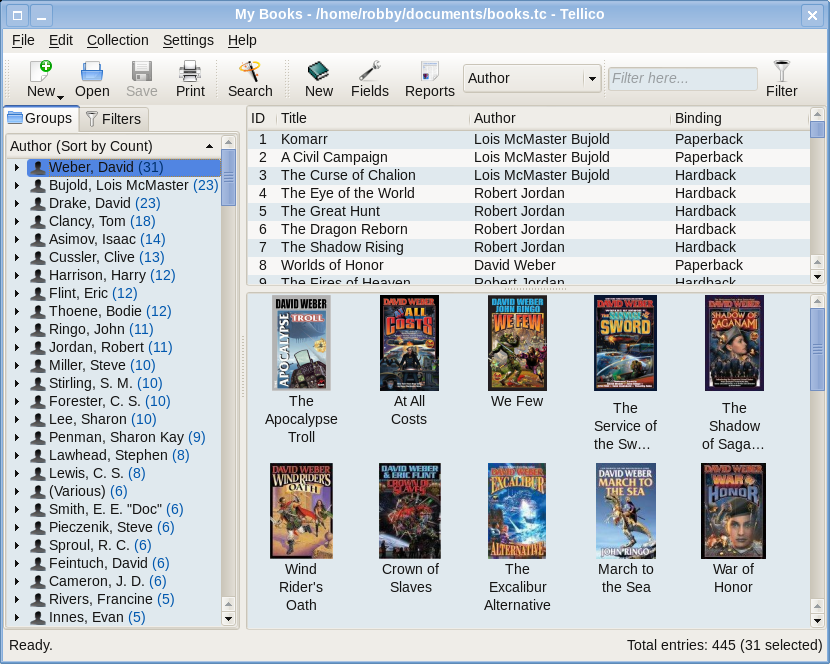Open the group-by Author combo box
This screenshot has height=664, width=830.
531,78
